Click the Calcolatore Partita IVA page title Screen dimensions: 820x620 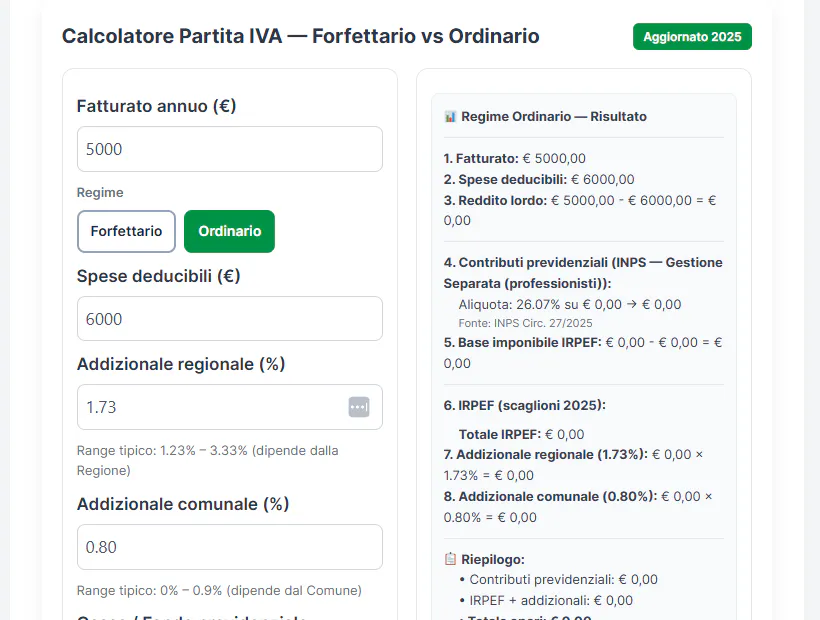(x=301, y=36)
